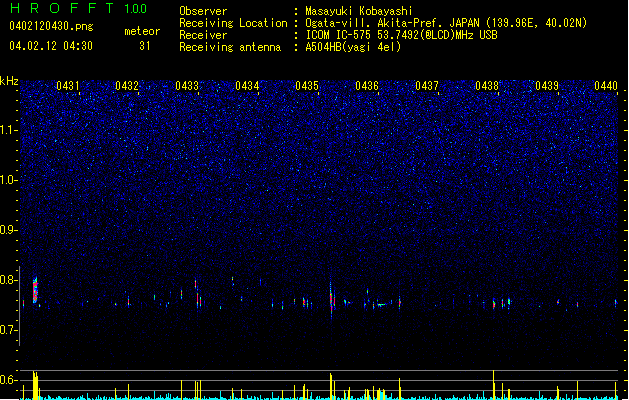Image resolution: width=629 pixels, height=400 pixels.
Task: Click the ICOM IC-575 receiver text
Action: (401, 35)
